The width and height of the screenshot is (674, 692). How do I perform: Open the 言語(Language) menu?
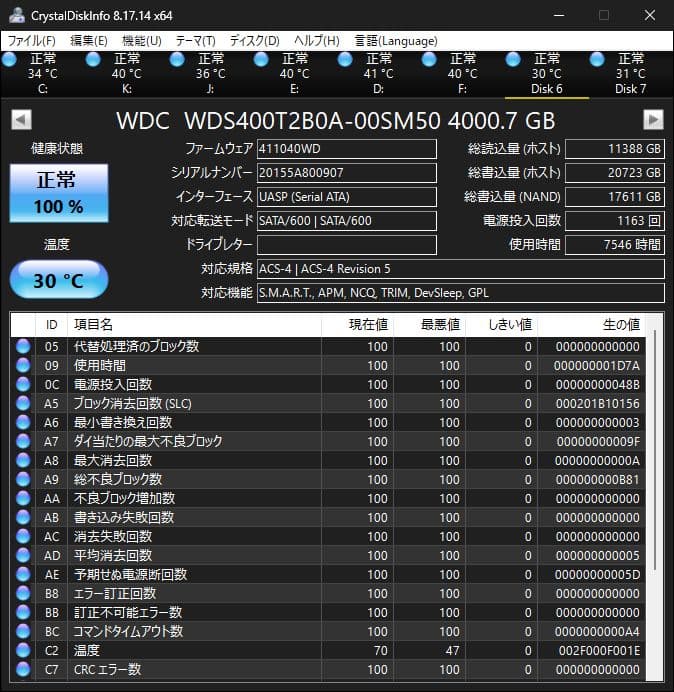pos(396,41)
